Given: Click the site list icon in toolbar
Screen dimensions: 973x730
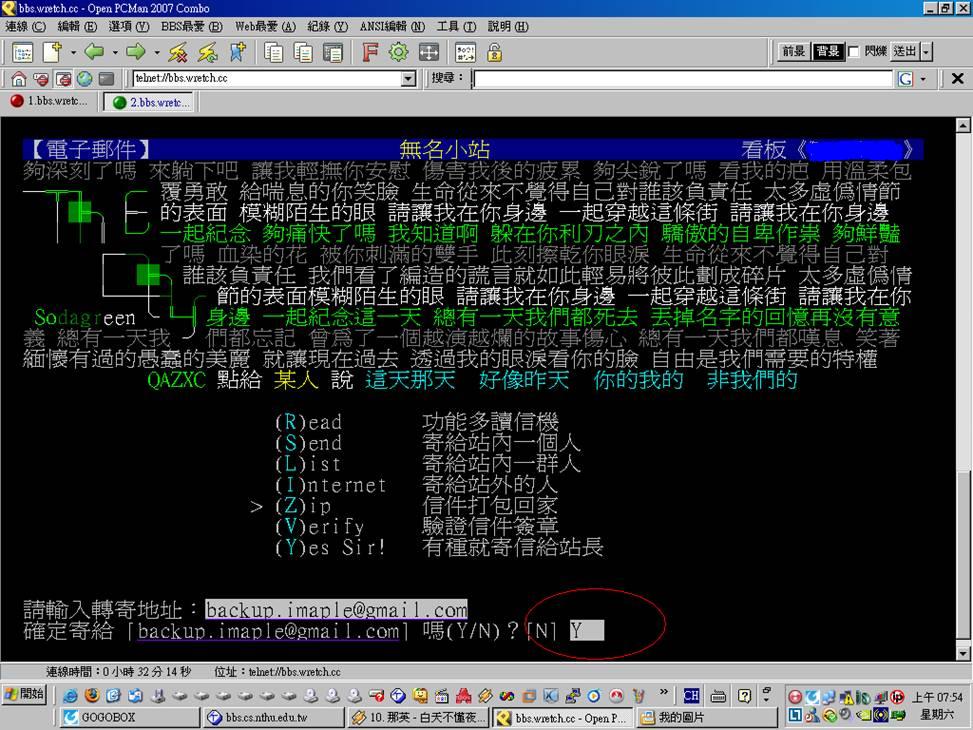Looking at the screenshot, I should [22, 52].
